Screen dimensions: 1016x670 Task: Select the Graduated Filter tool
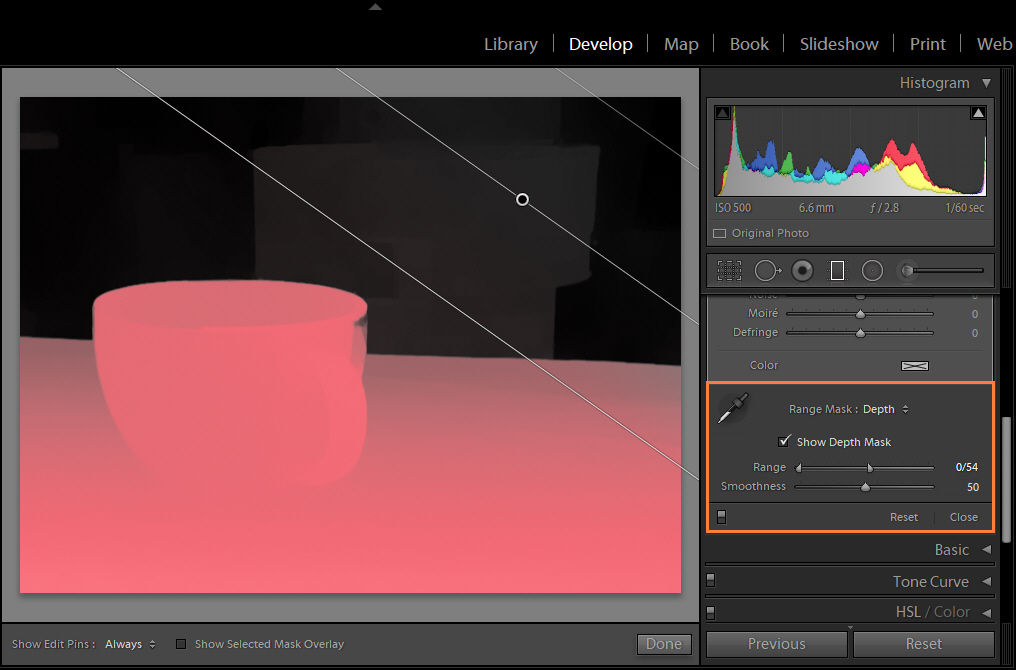(x=837, y=270)
